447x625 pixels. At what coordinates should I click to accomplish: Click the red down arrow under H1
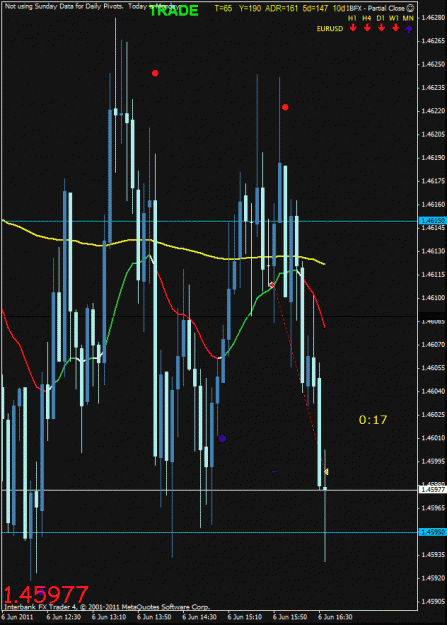point(353,28)
